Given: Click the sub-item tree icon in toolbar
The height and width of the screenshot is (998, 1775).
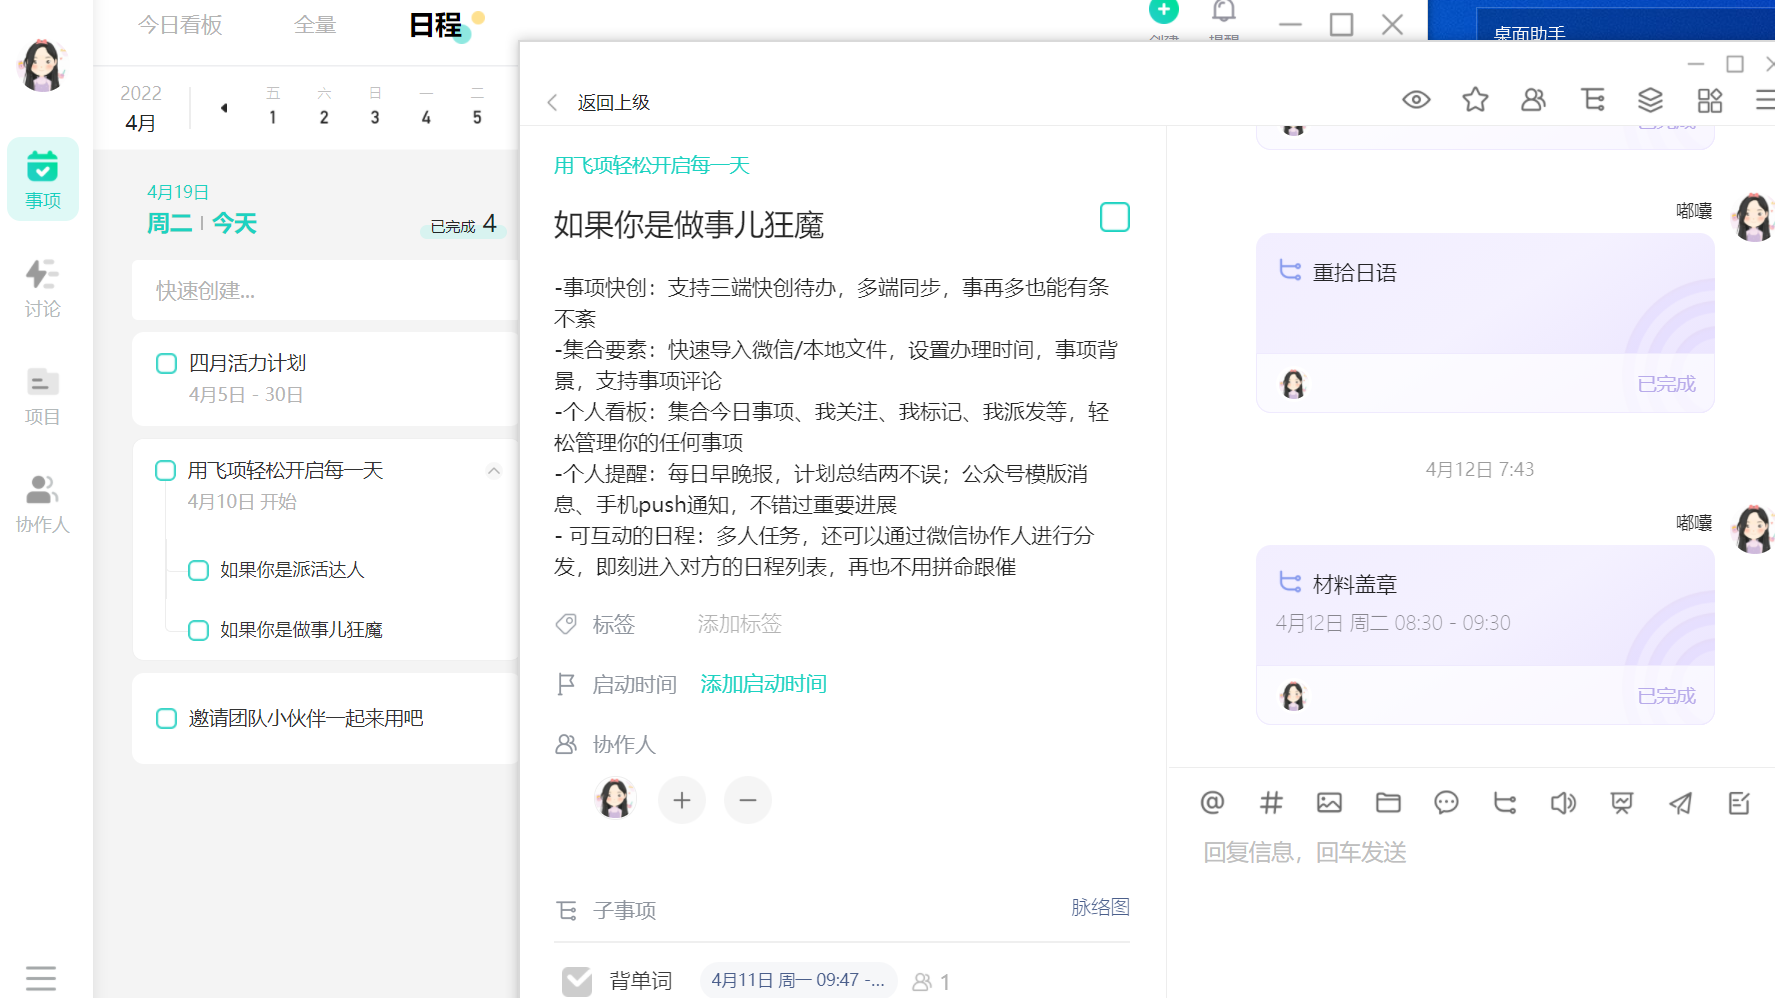Looking at the screenshot, I should pyautogui.click(x=1592, y=100).
